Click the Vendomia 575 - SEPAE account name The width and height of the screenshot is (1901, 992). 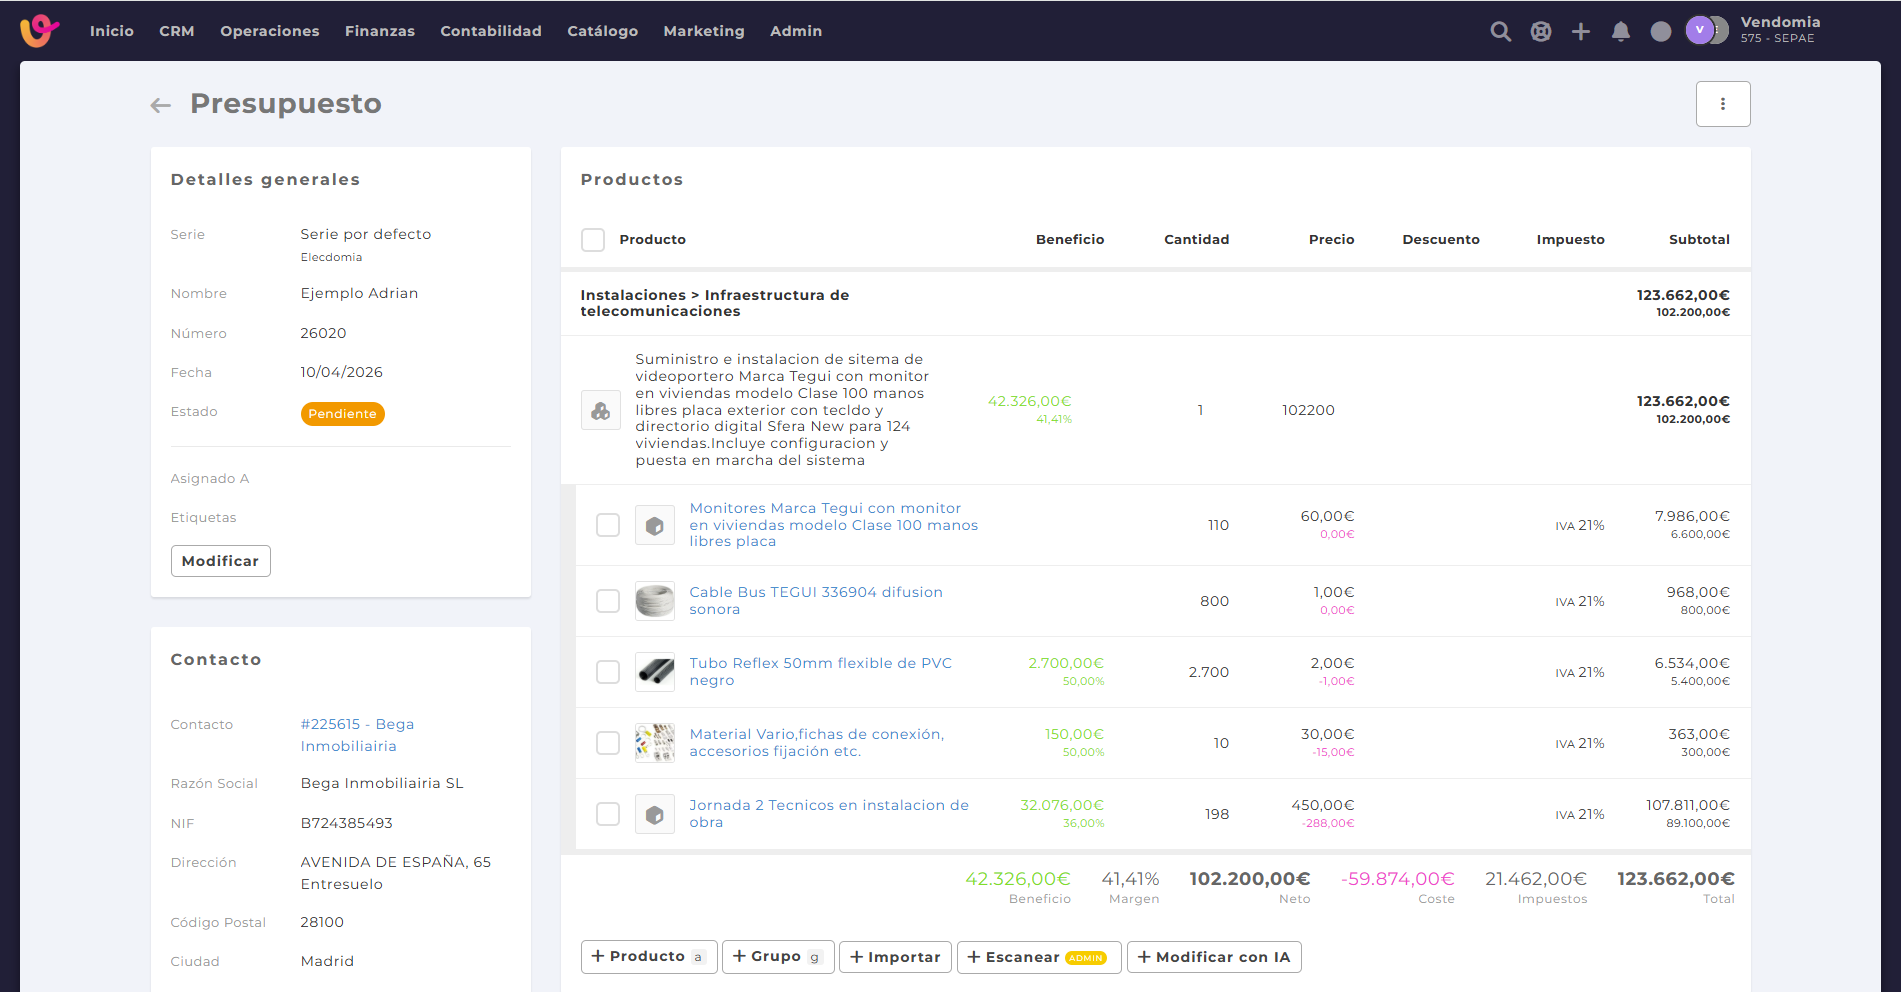point(1780,30)
